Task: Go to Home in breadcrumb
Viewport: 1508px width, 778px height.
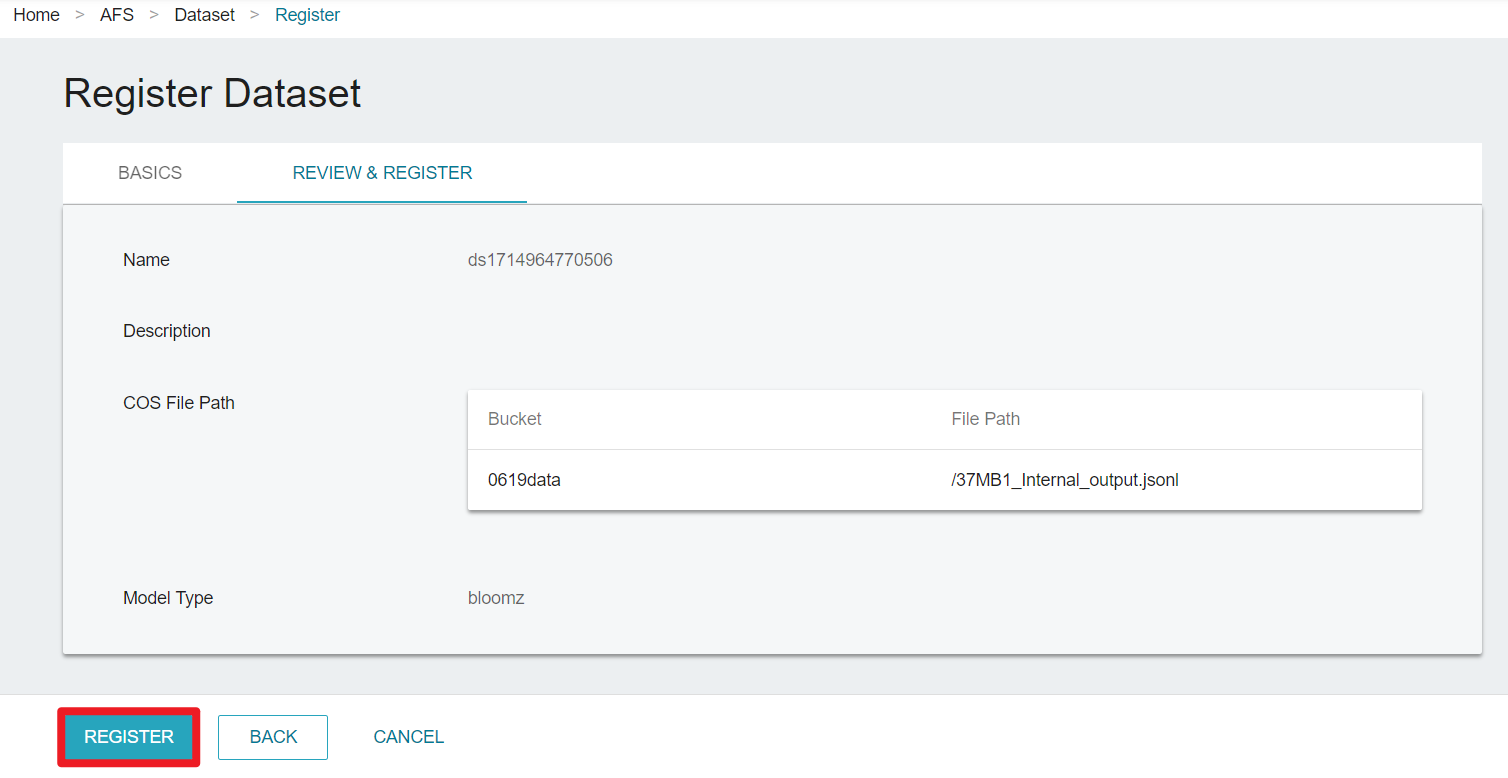Action: pos(37,15)
